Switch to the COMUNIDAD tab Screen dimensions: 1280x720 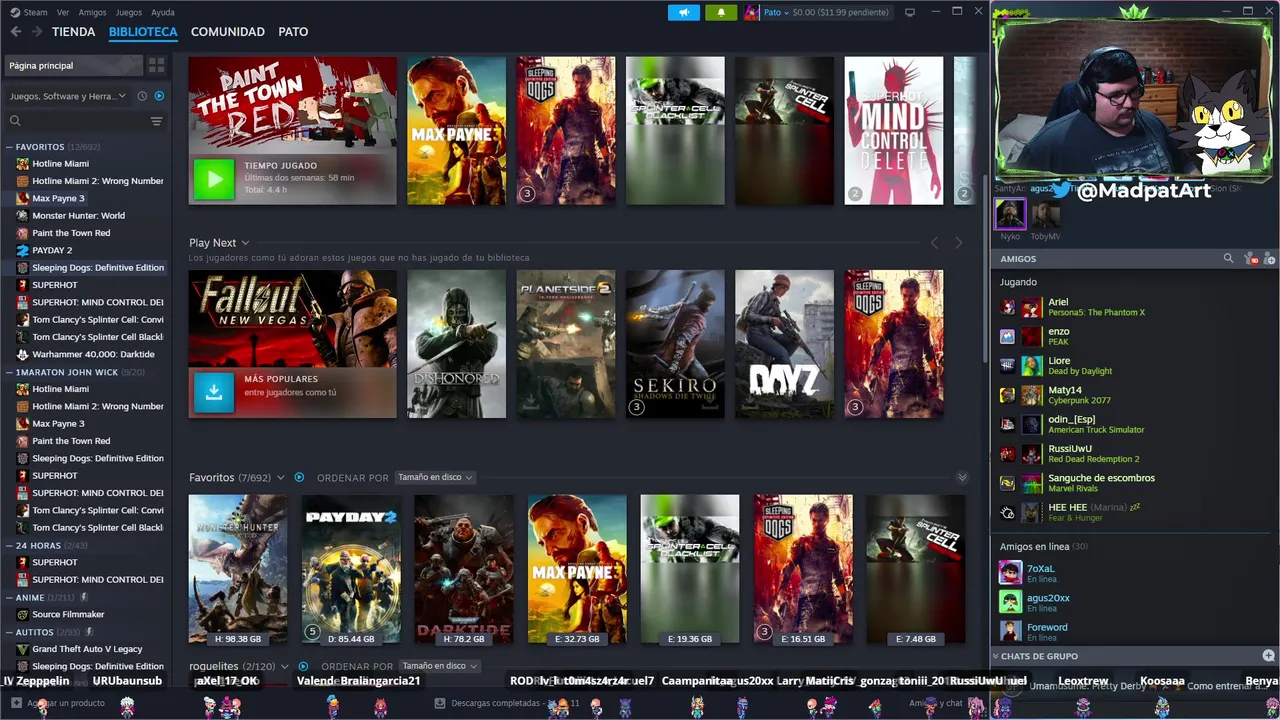pyautogui.click(x=228, y=32)
